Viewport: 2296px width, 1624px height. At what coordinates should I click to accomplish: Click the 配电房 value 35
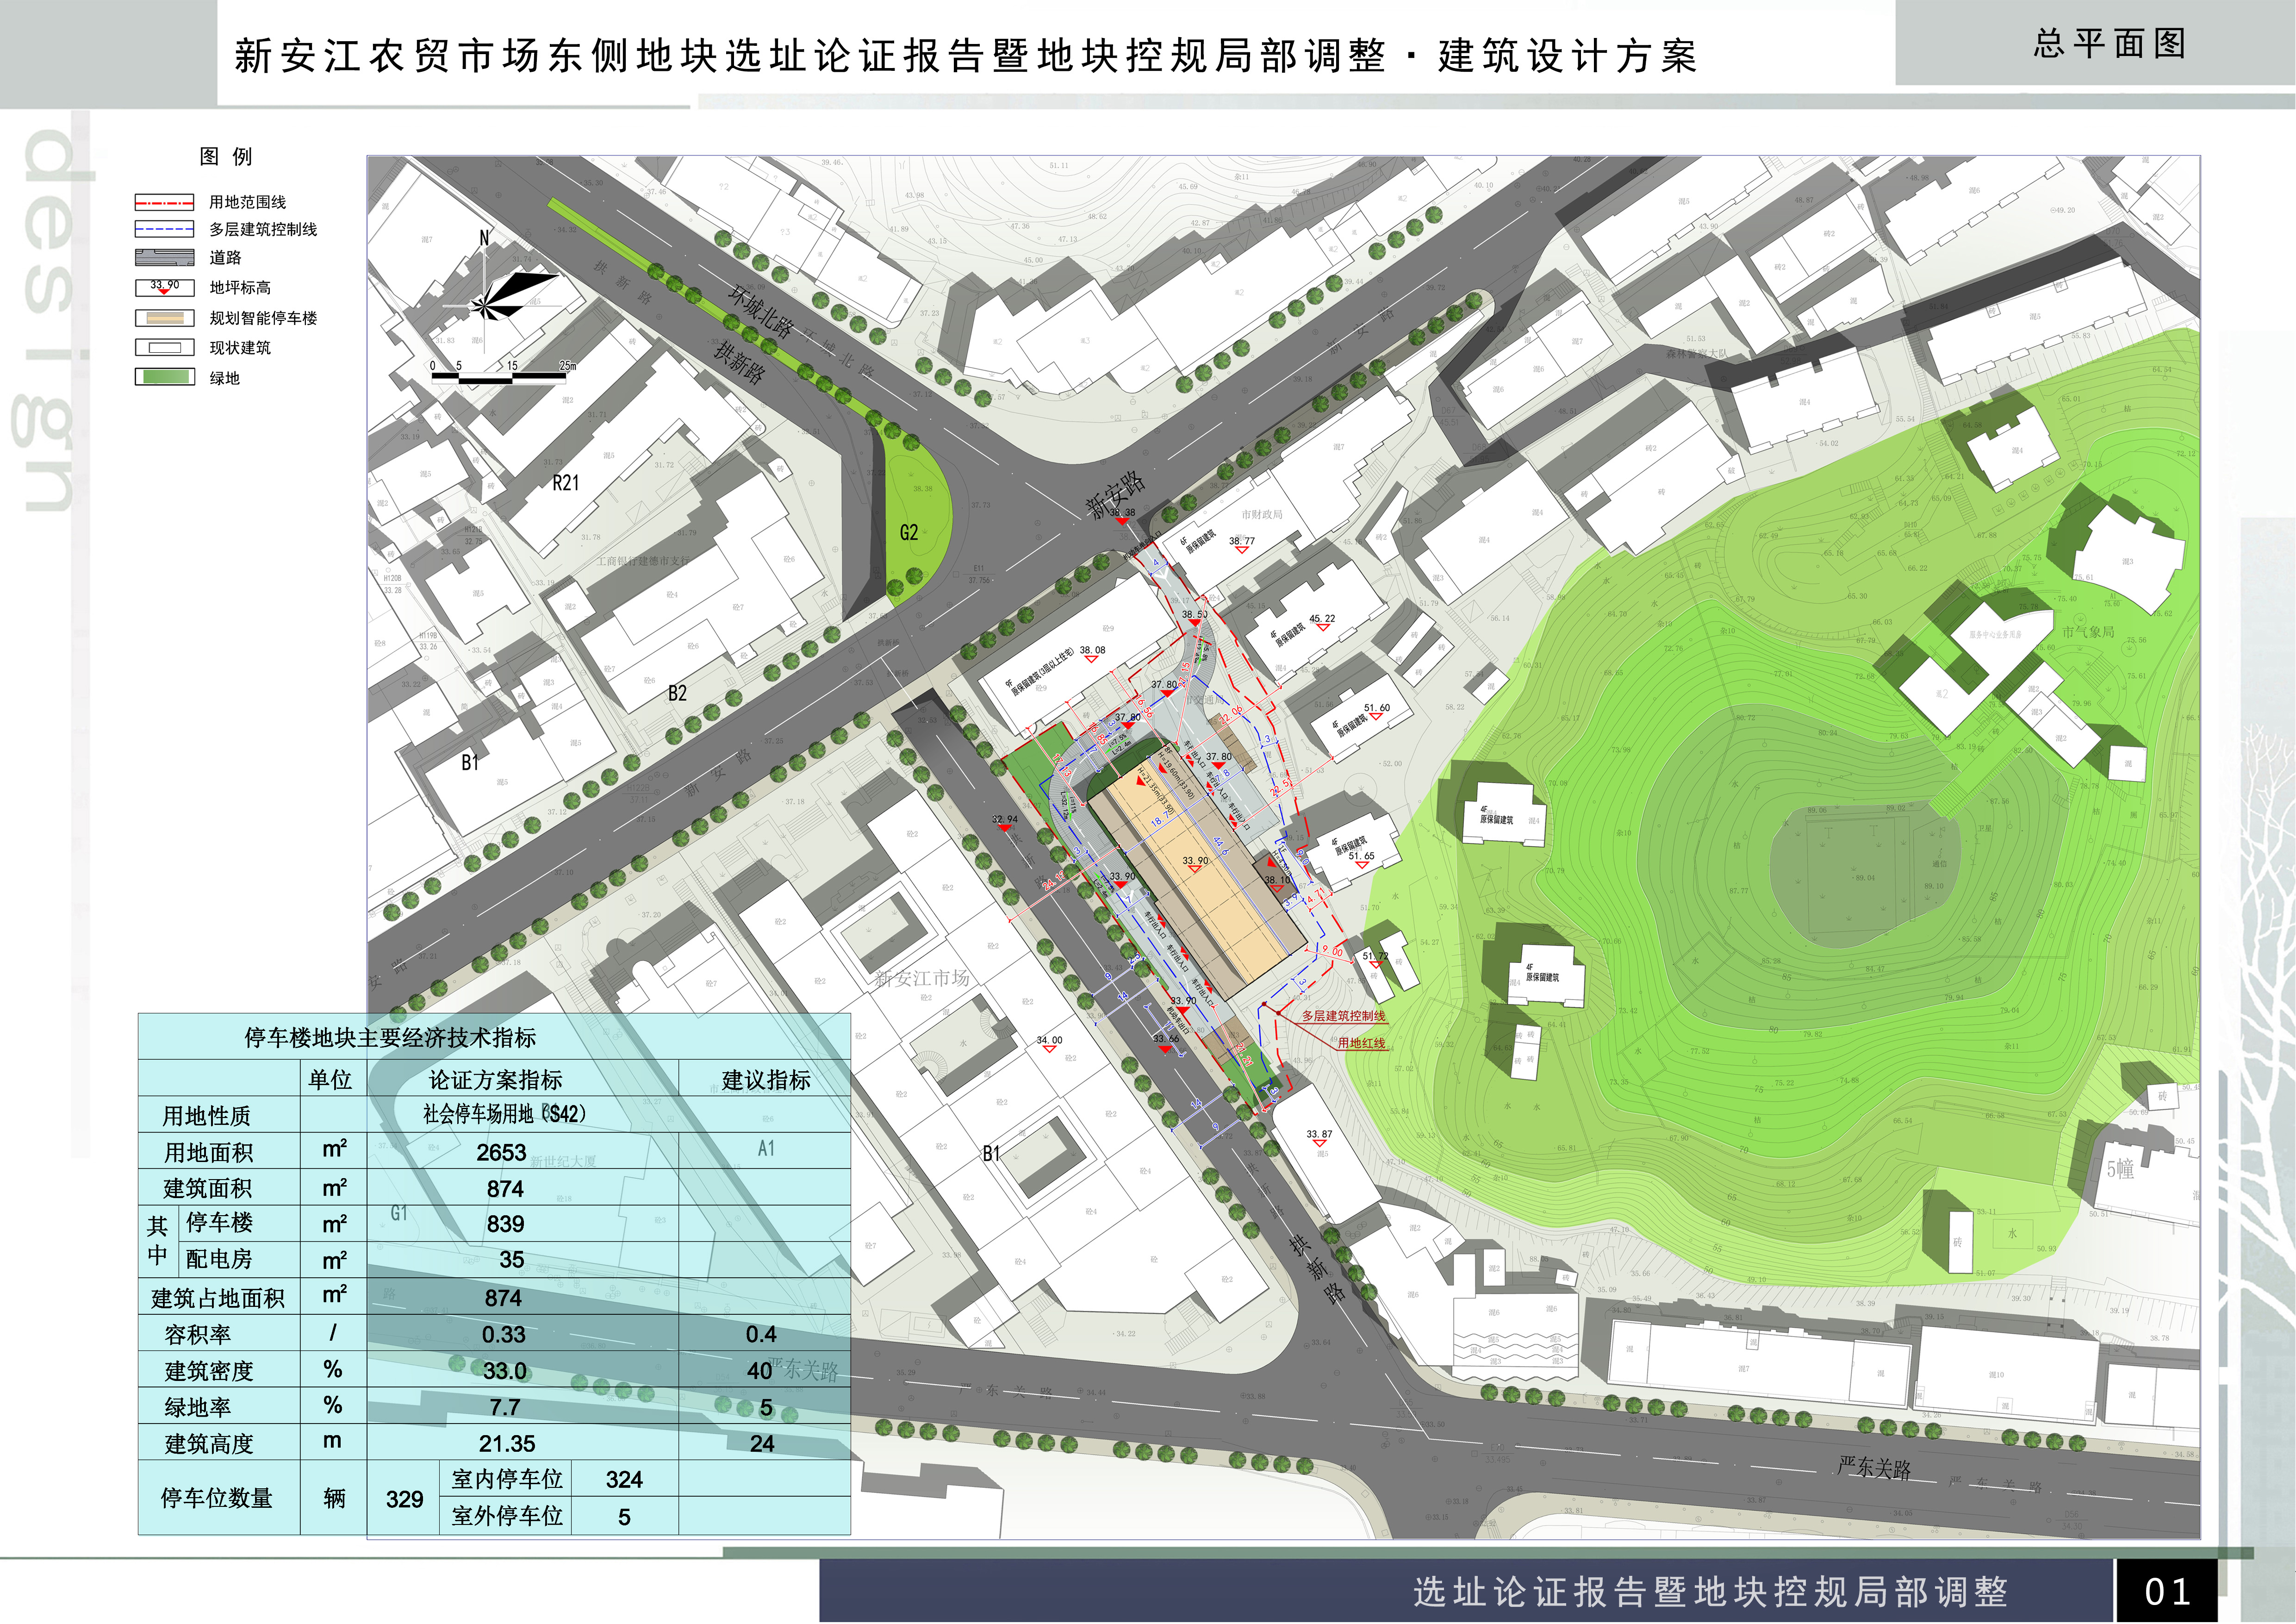point(512,1260)
